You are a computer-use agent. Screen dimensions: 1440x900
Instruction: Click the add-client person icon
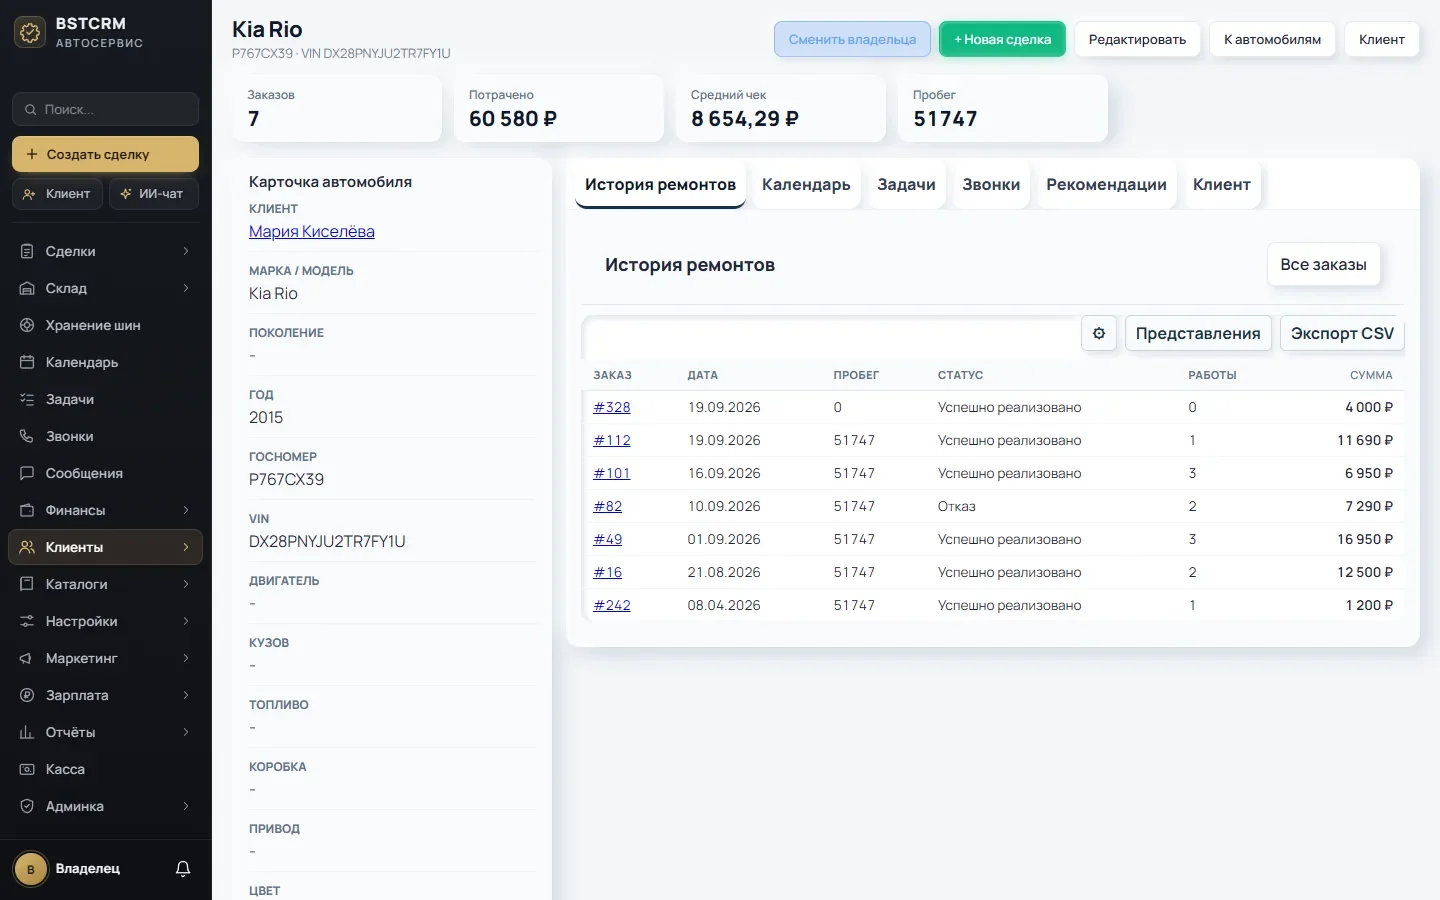click(x=29, y=194)
